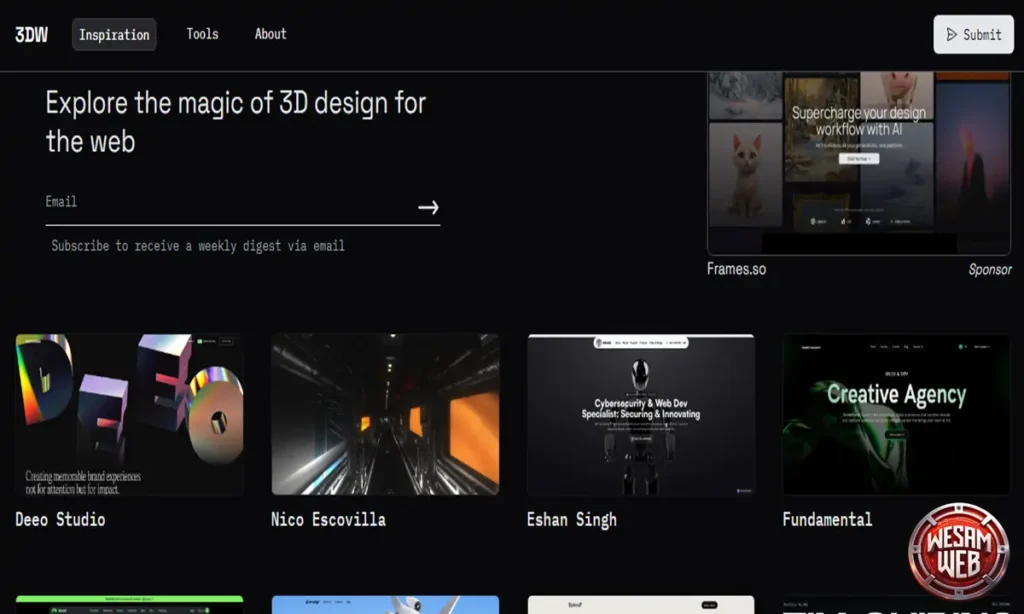Select the Fundamental title link
Image resolution: width=1024 pixels, height=614 pixels.
coord(827,520)
